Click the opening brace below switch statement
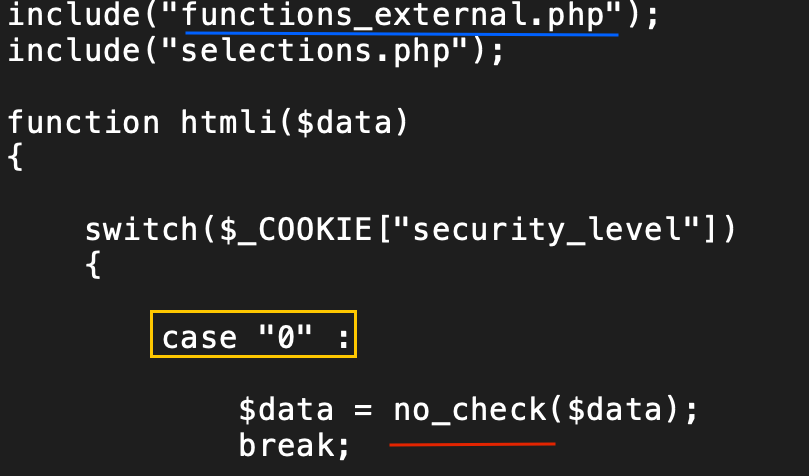The width and height of the screenshot is (809, 476). pos(93,265)
